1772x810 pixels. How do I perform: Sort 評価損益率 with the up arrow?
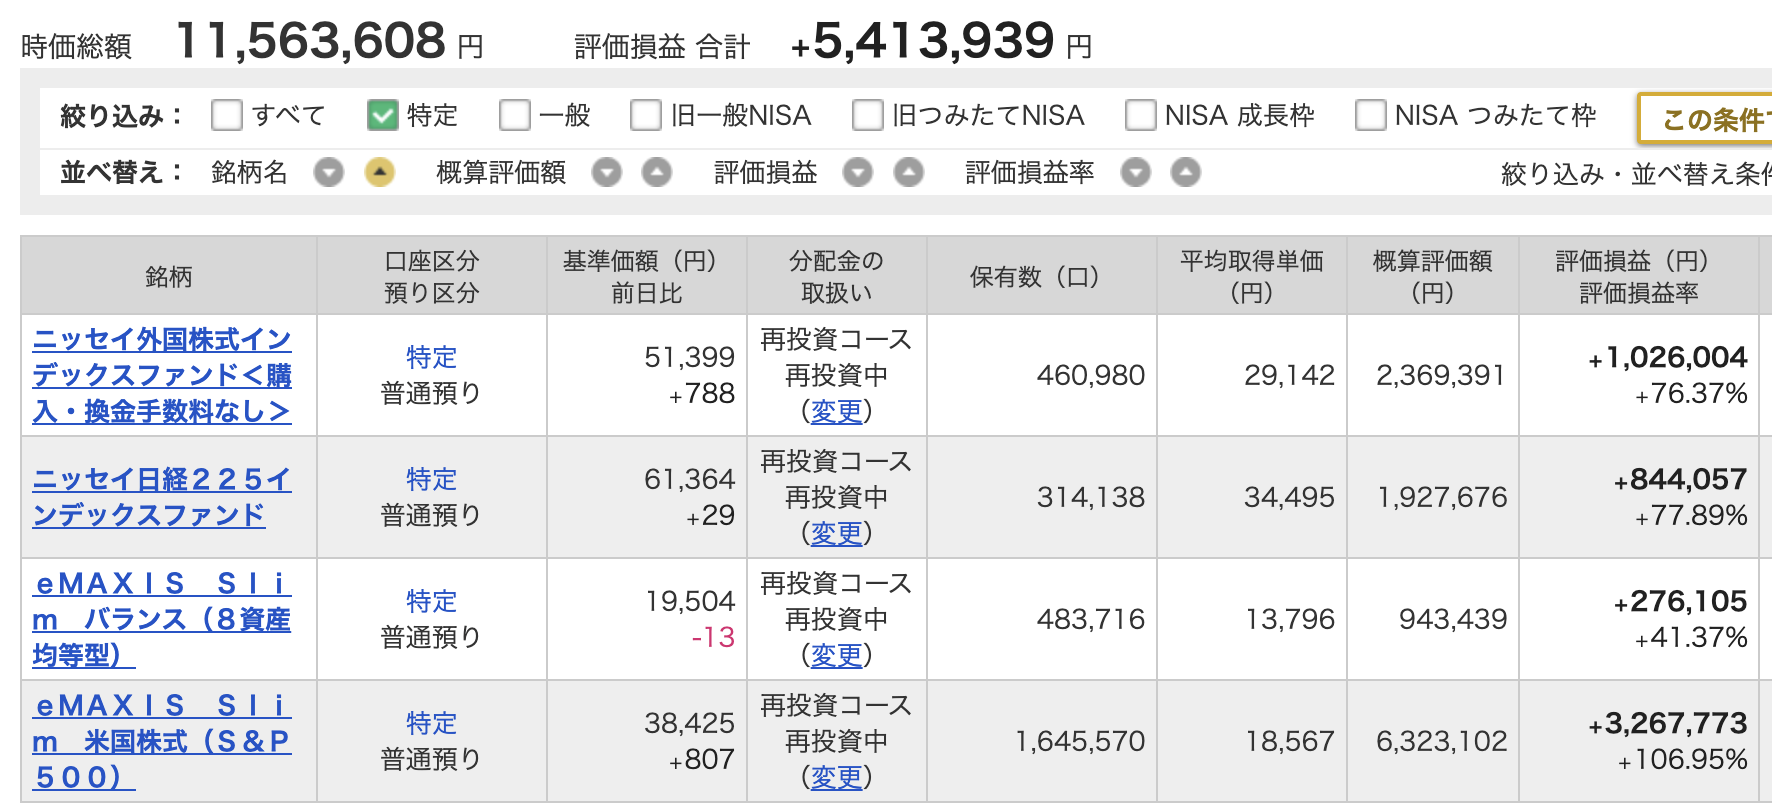(x=1185, y=173)
